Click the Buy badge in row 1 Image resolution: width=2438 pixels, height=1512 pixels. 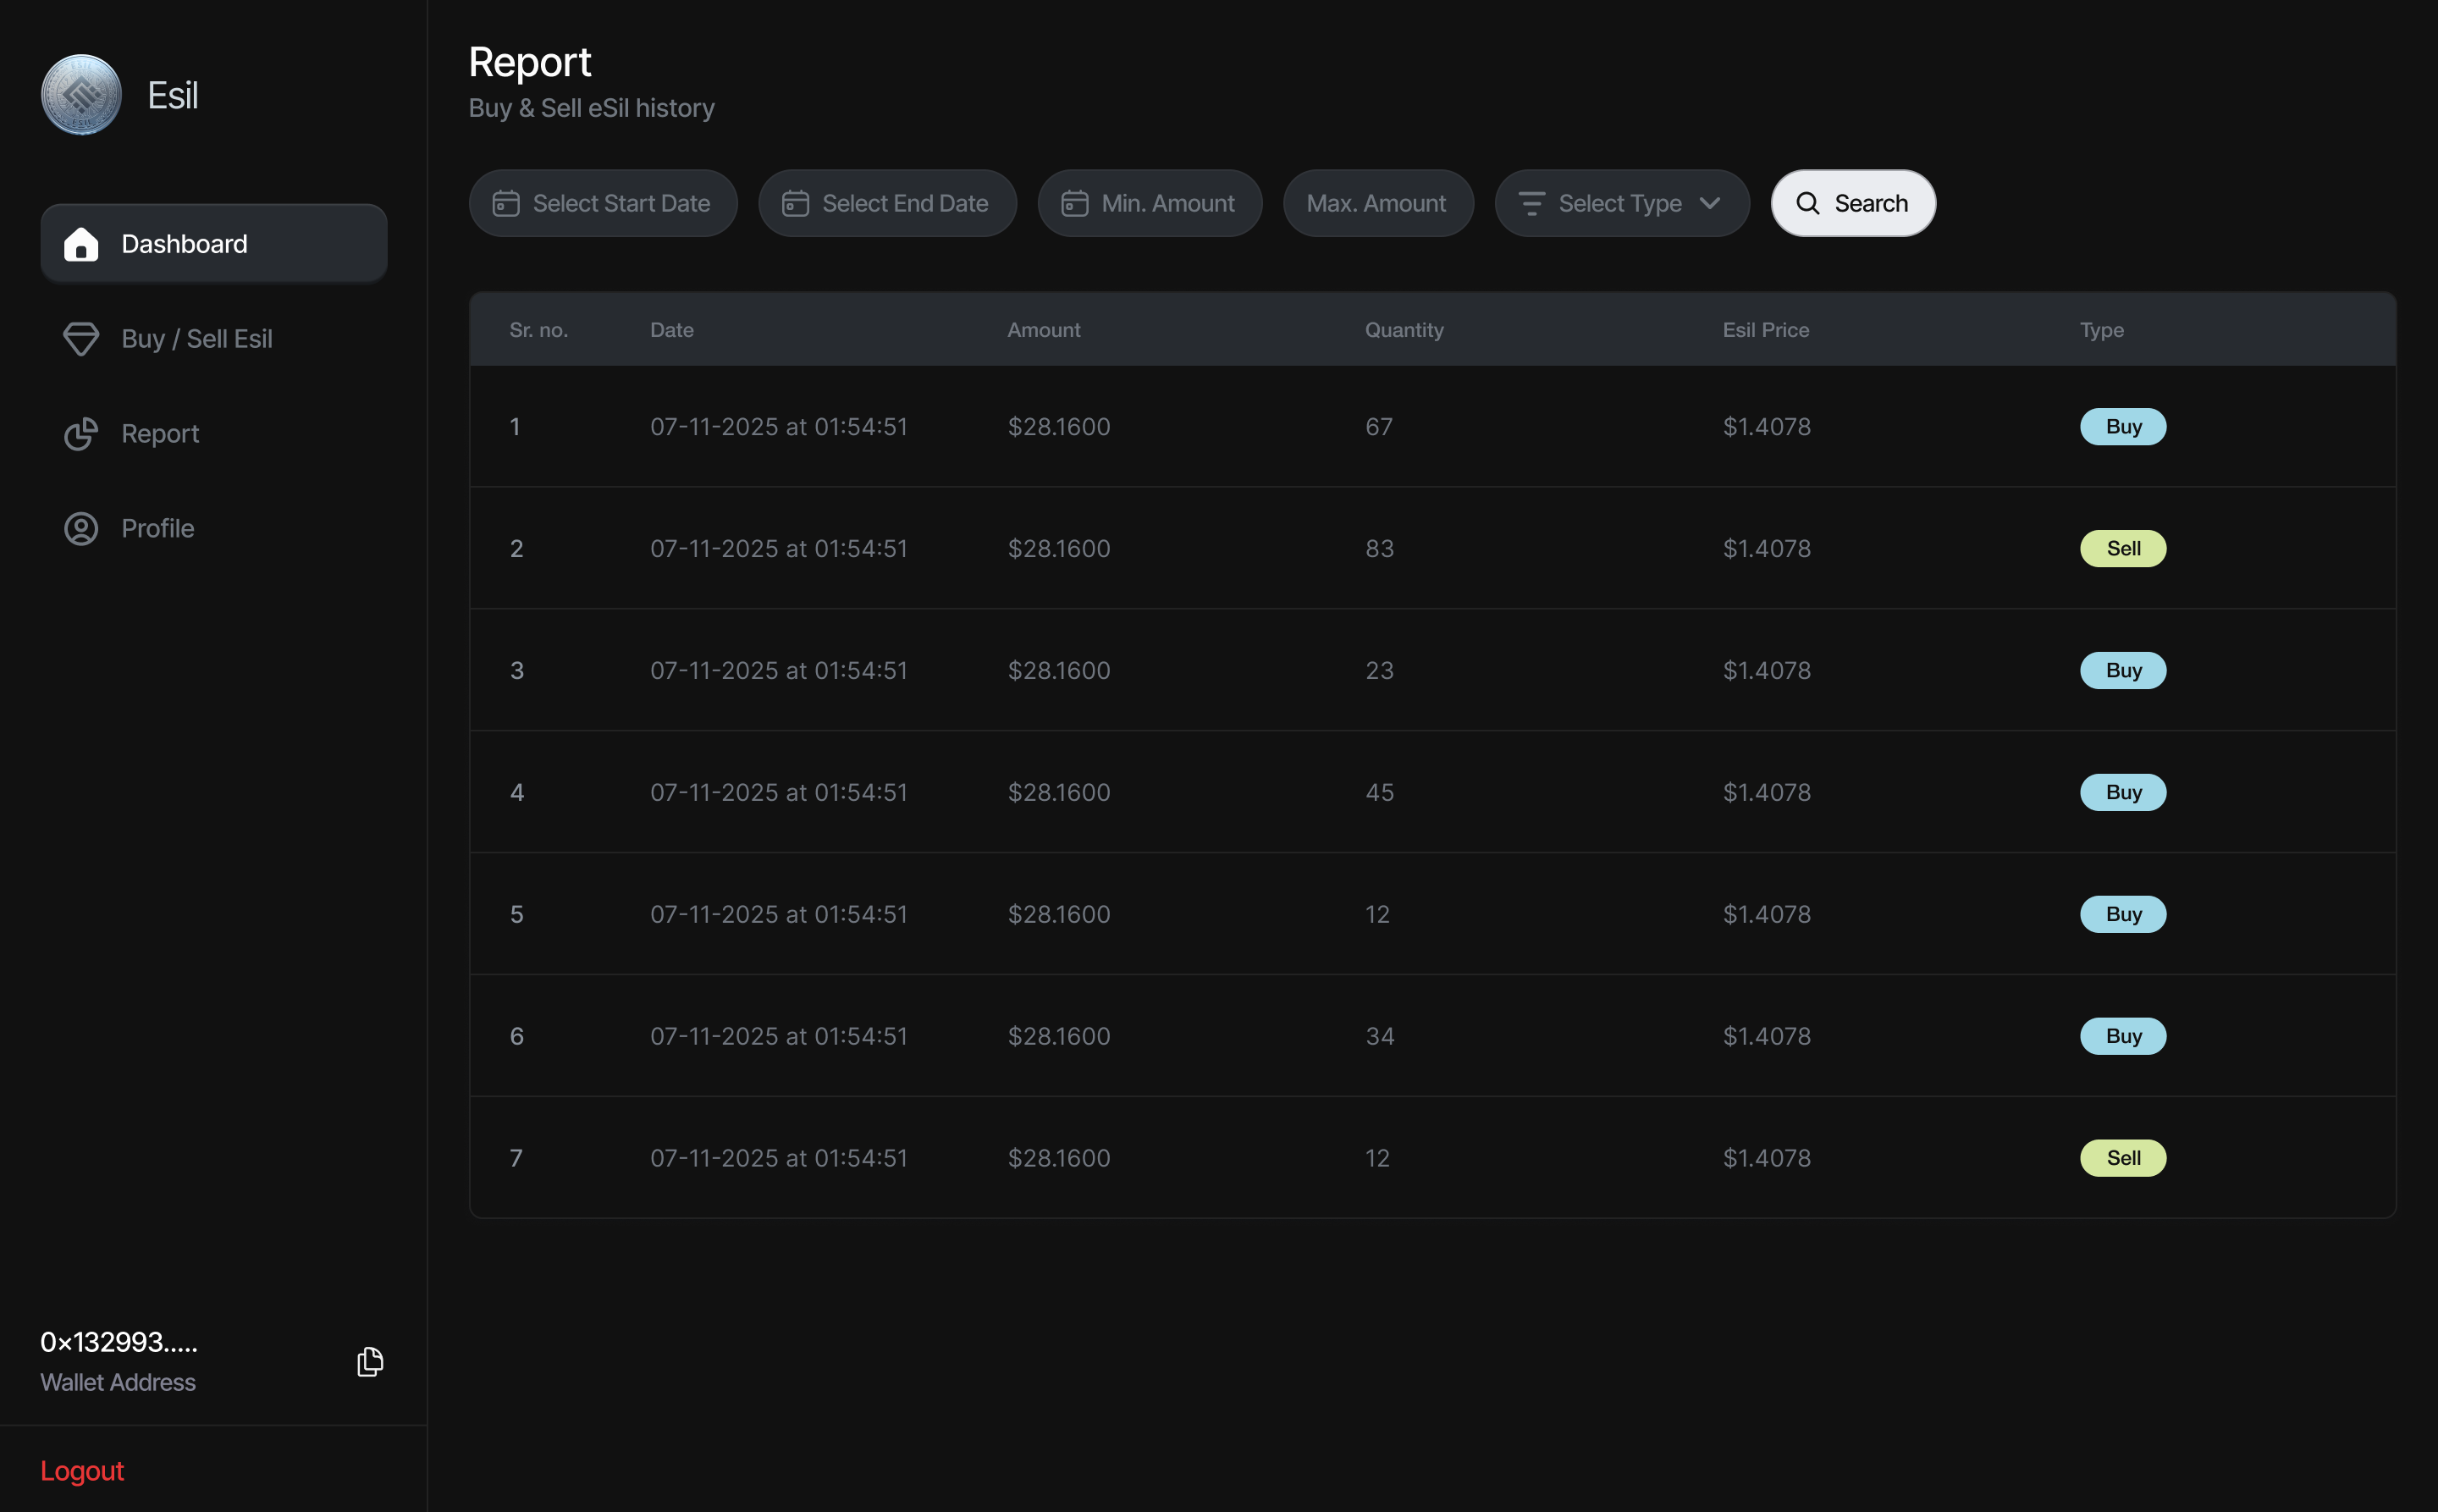pos(2122,427)
